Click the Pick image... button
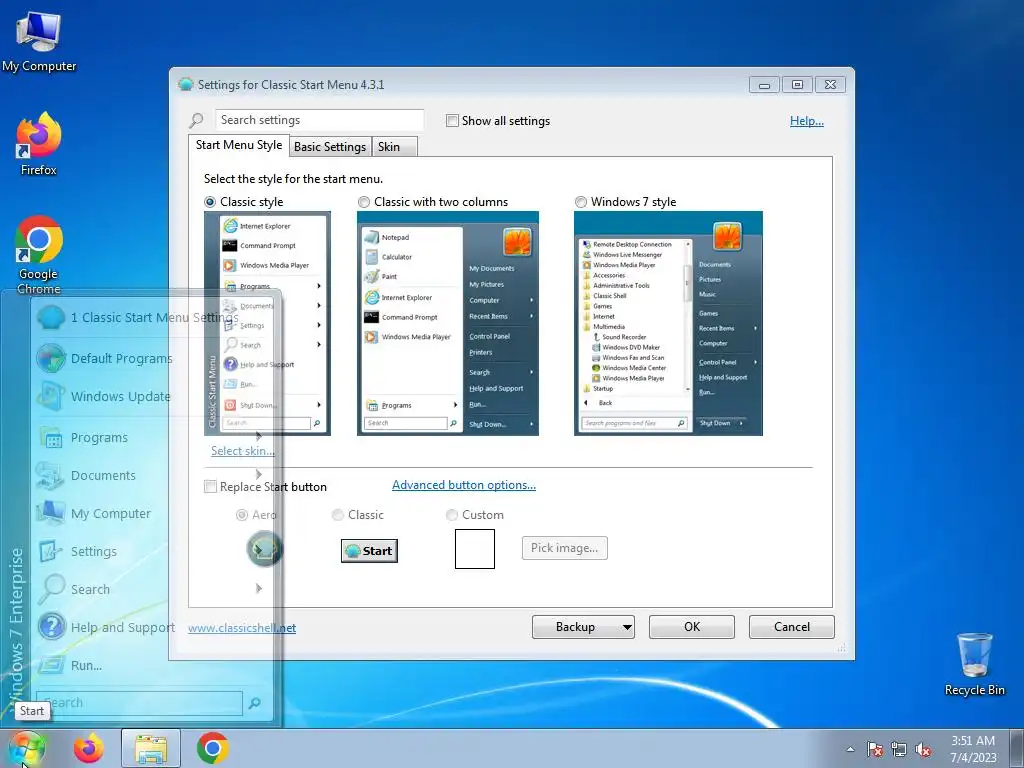 [565, 548]
